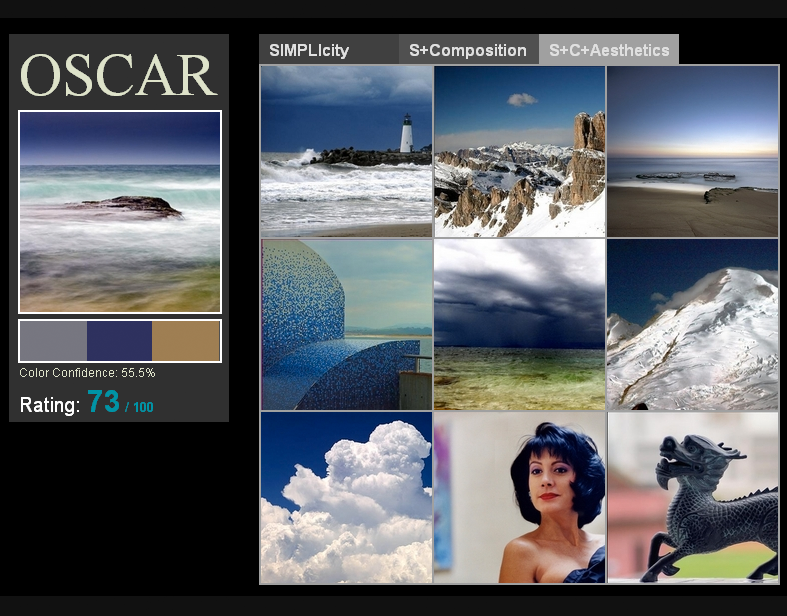Select the S+C+Aesthetics tab
The image size is (787, 616).
(609, 50)
